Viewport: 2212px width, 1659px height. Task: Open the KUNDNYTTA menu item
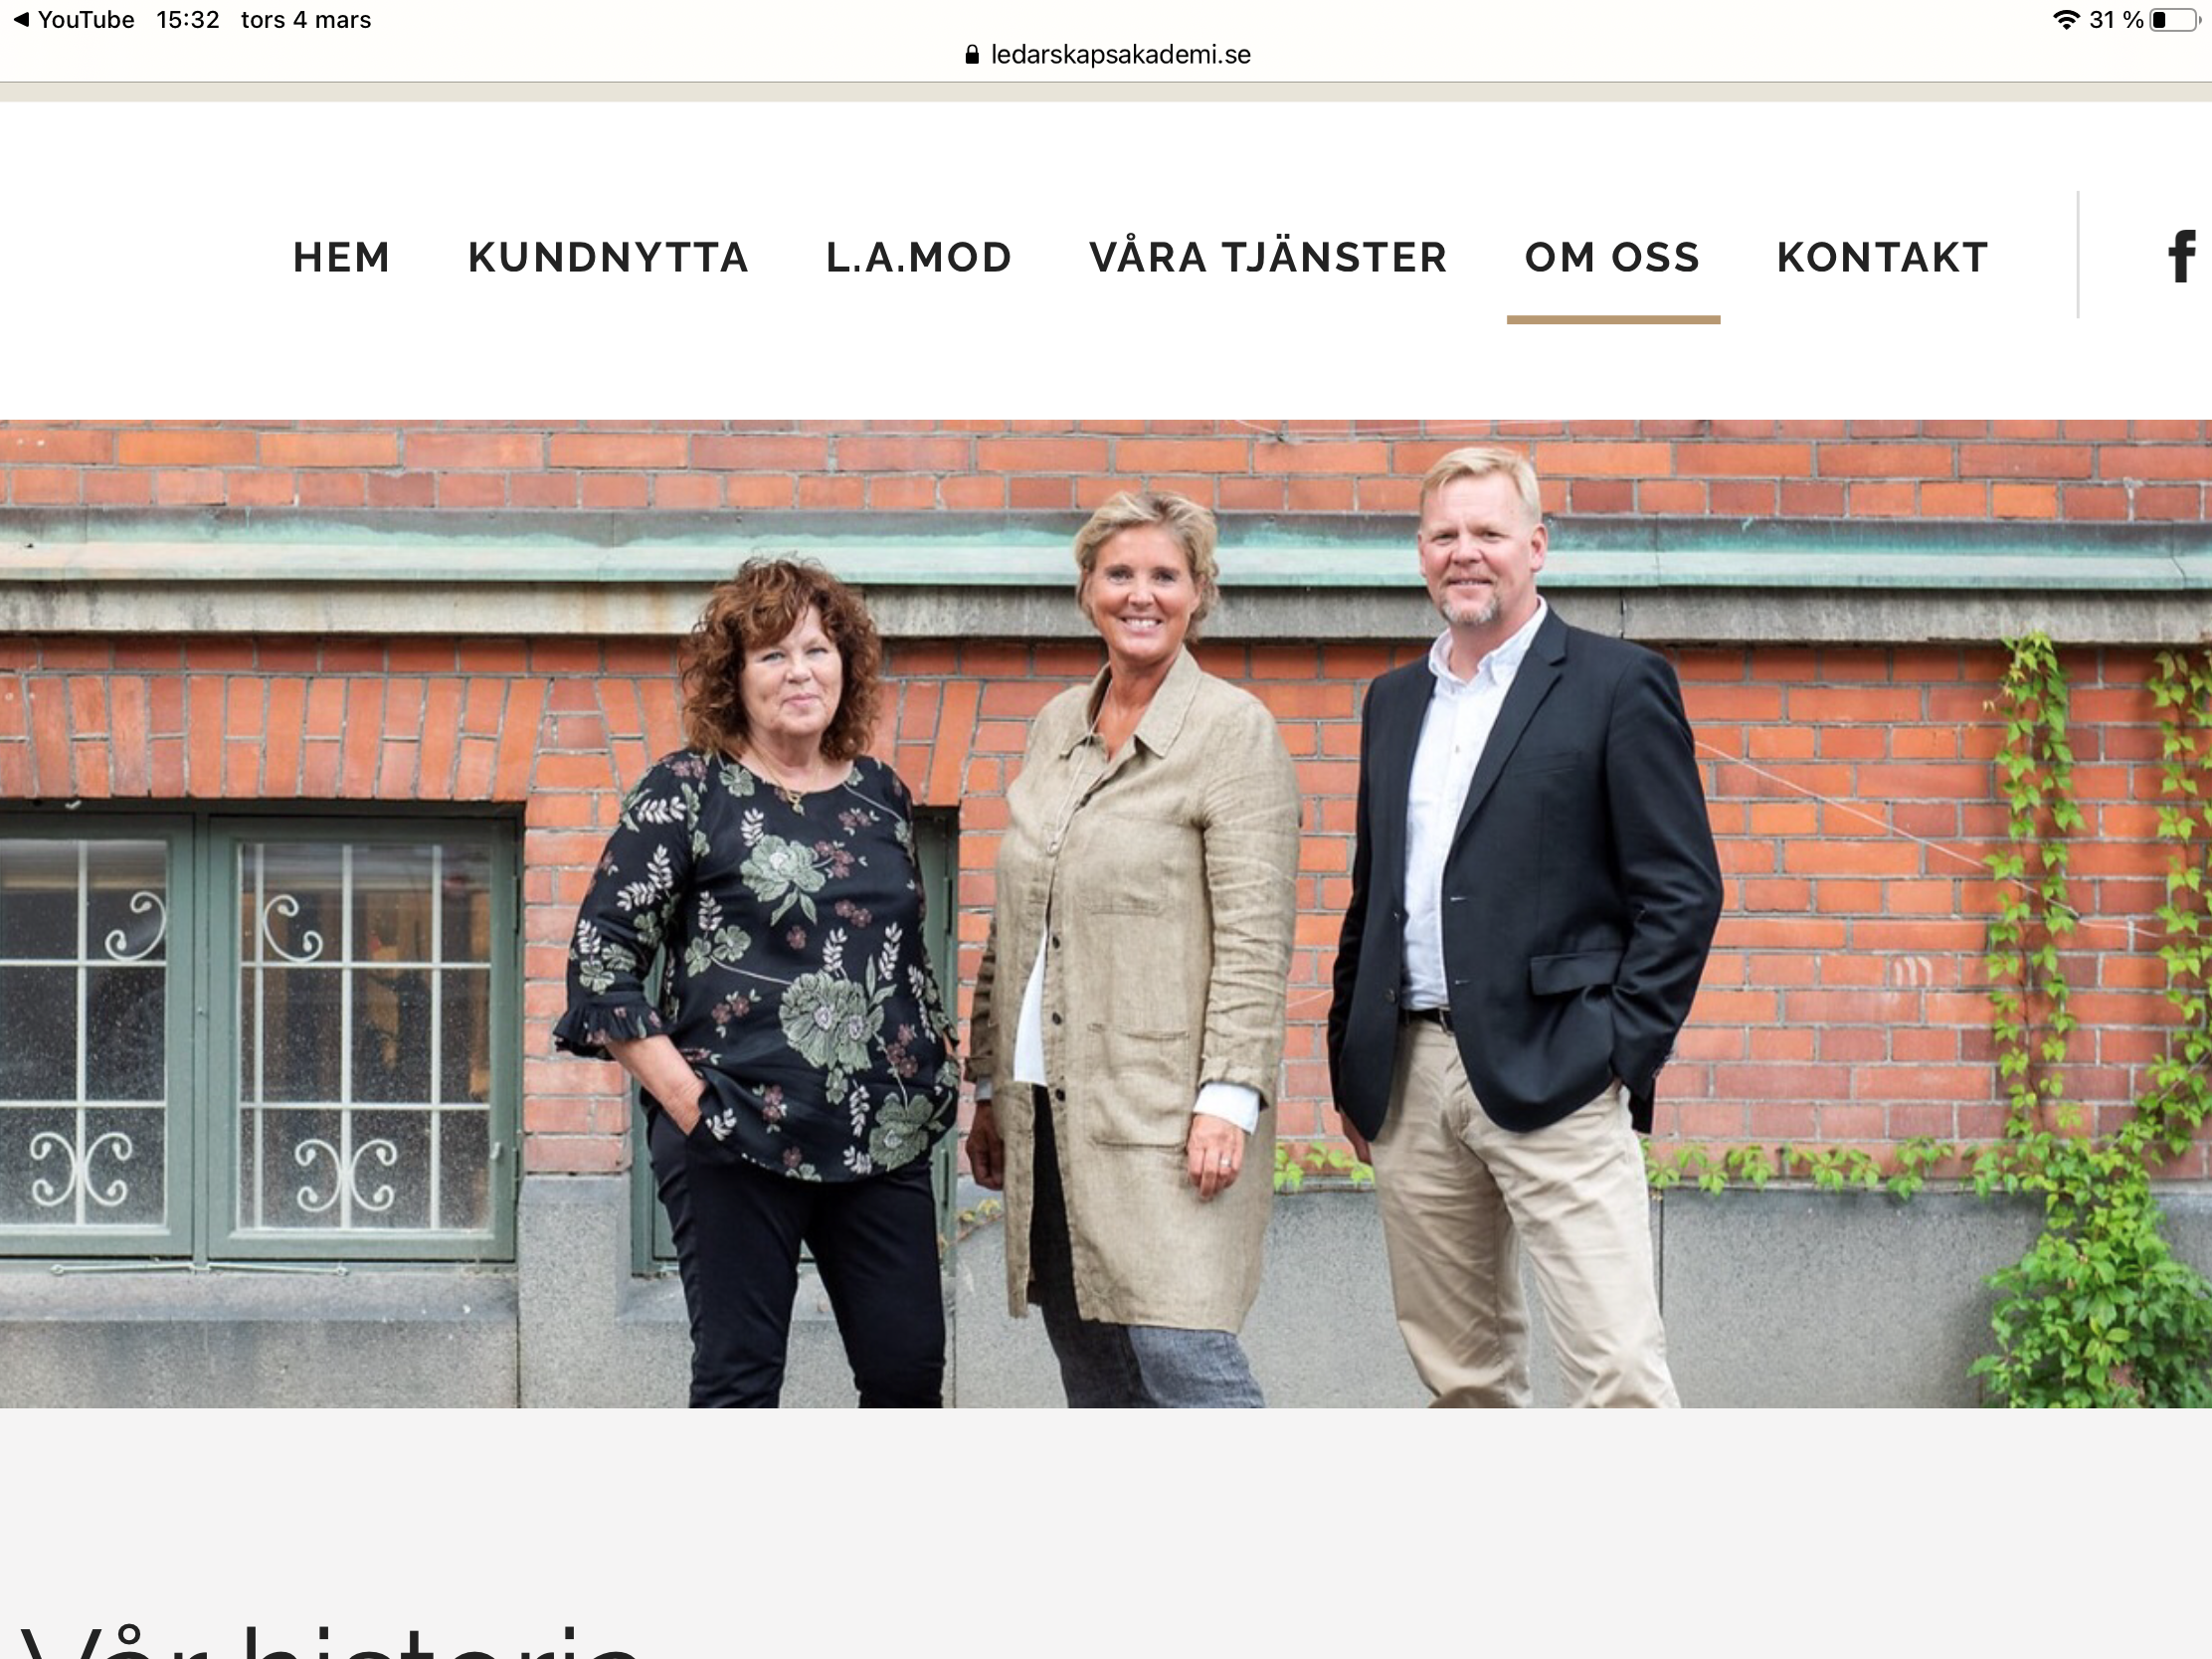click(x=608, y=257)
